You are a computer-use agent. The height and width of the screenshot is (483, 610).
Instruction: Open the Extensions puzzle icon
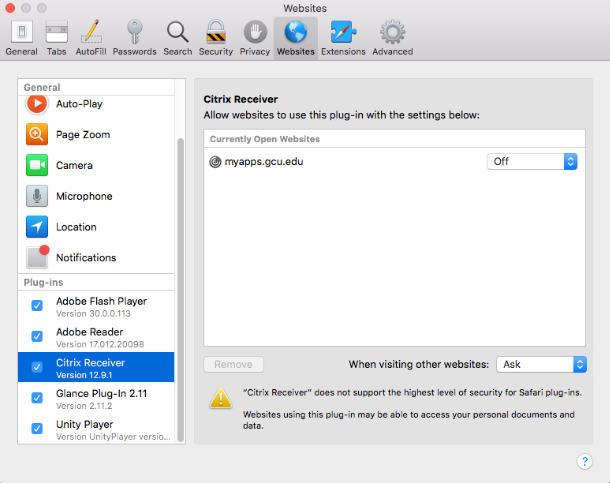click(343, 32)
